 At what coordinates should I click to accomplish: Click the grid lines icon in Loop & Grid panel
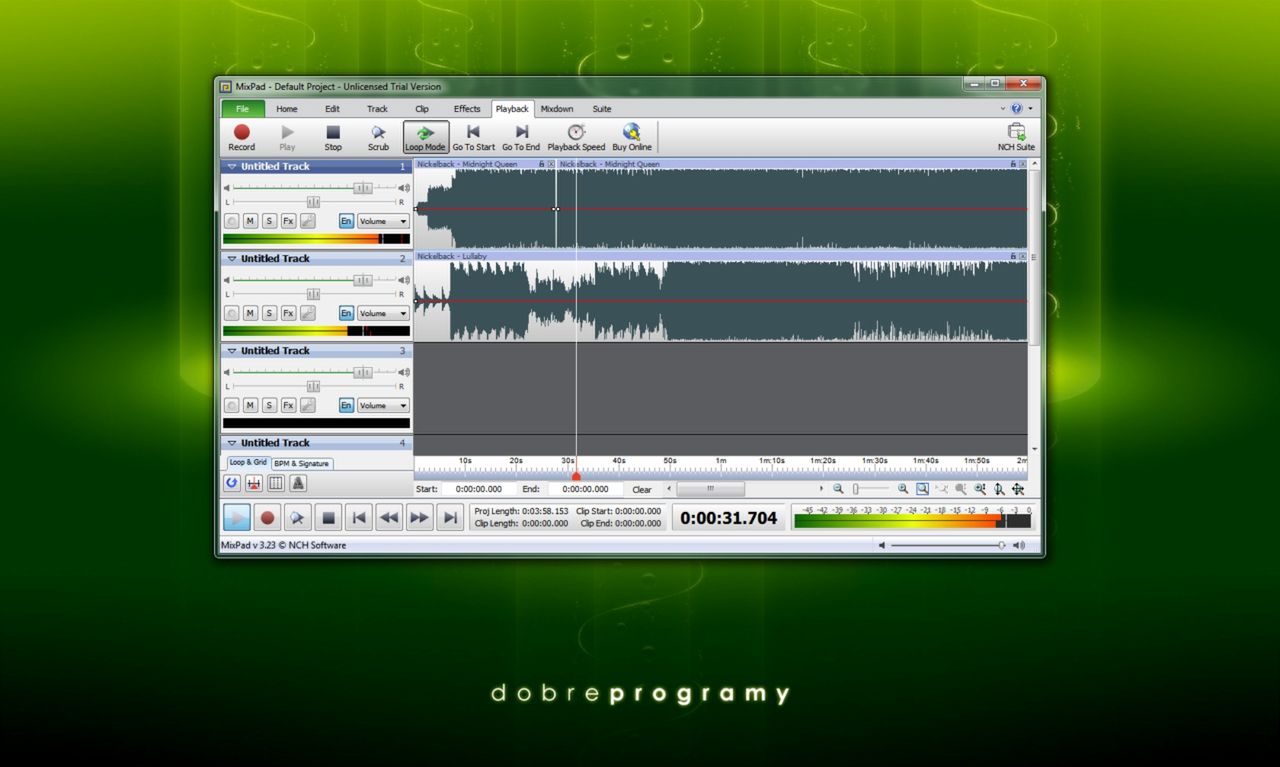coord(276,483)
